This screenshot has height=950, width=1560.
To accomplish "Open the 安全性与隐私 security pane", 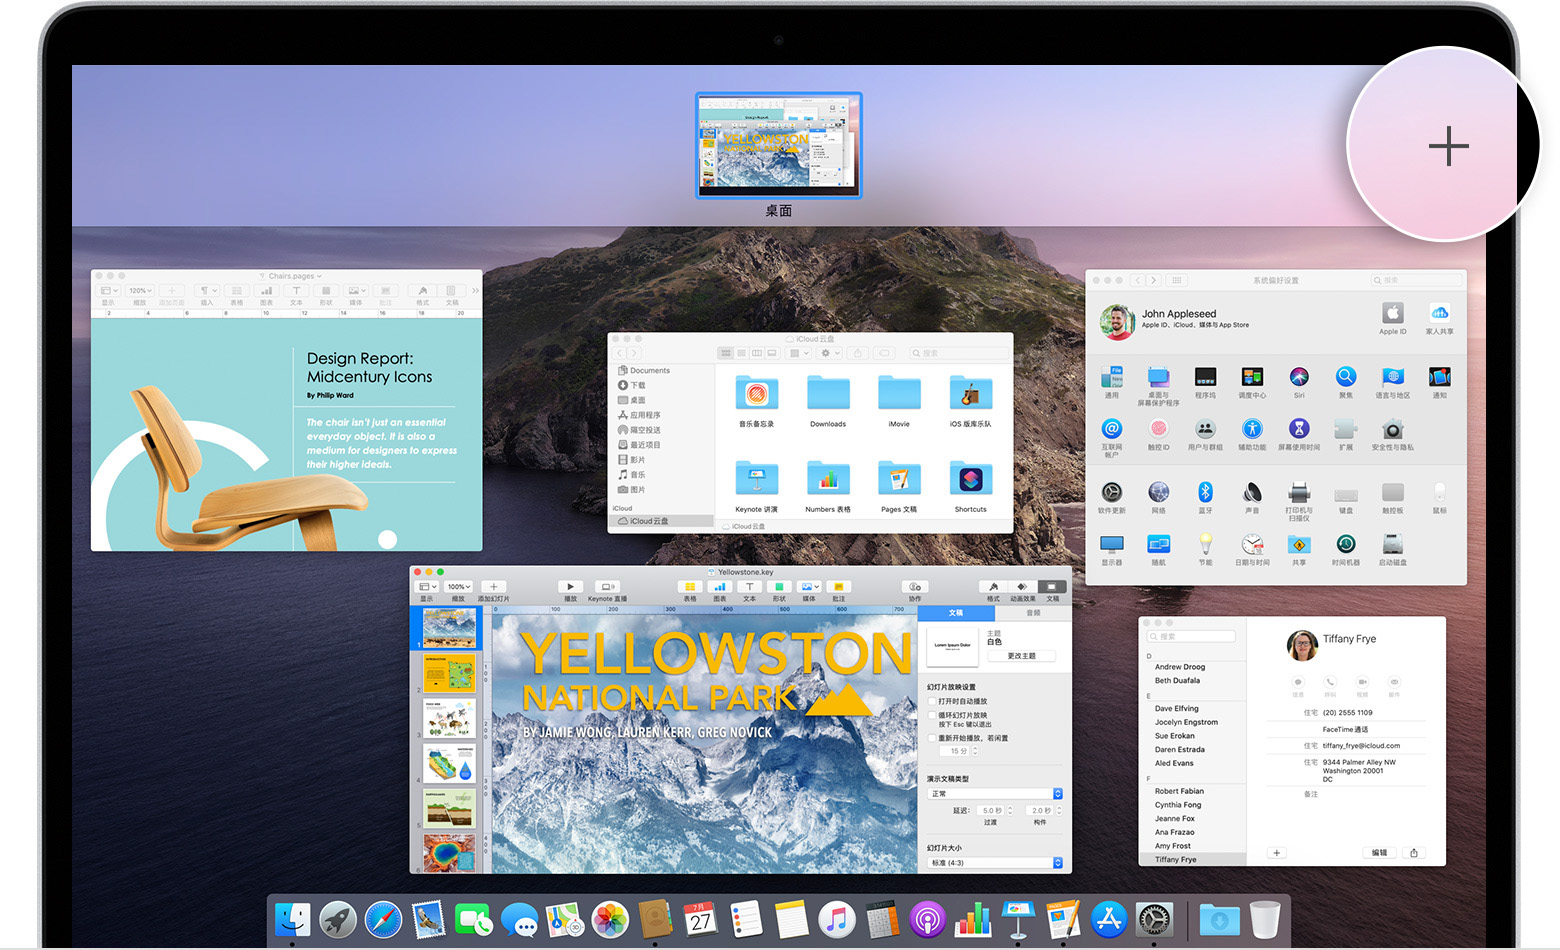I will [x=1392, y=429].
